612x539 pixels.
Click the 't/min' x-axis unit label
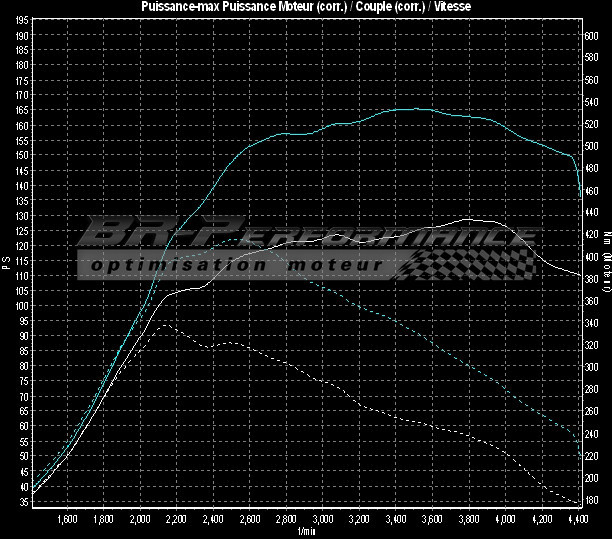[x=305, y=532]
